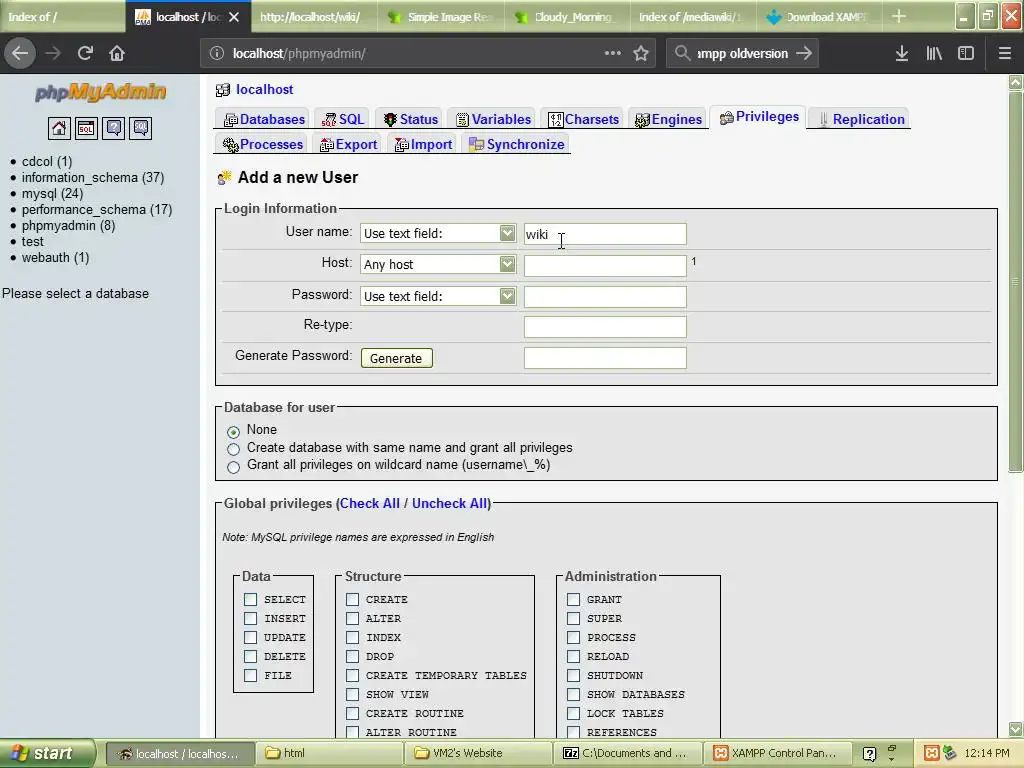Image resolution: width=1024 pixels, height=768 pixels.
Task: Reload the page with refresh icon
Action: [85, 53]
